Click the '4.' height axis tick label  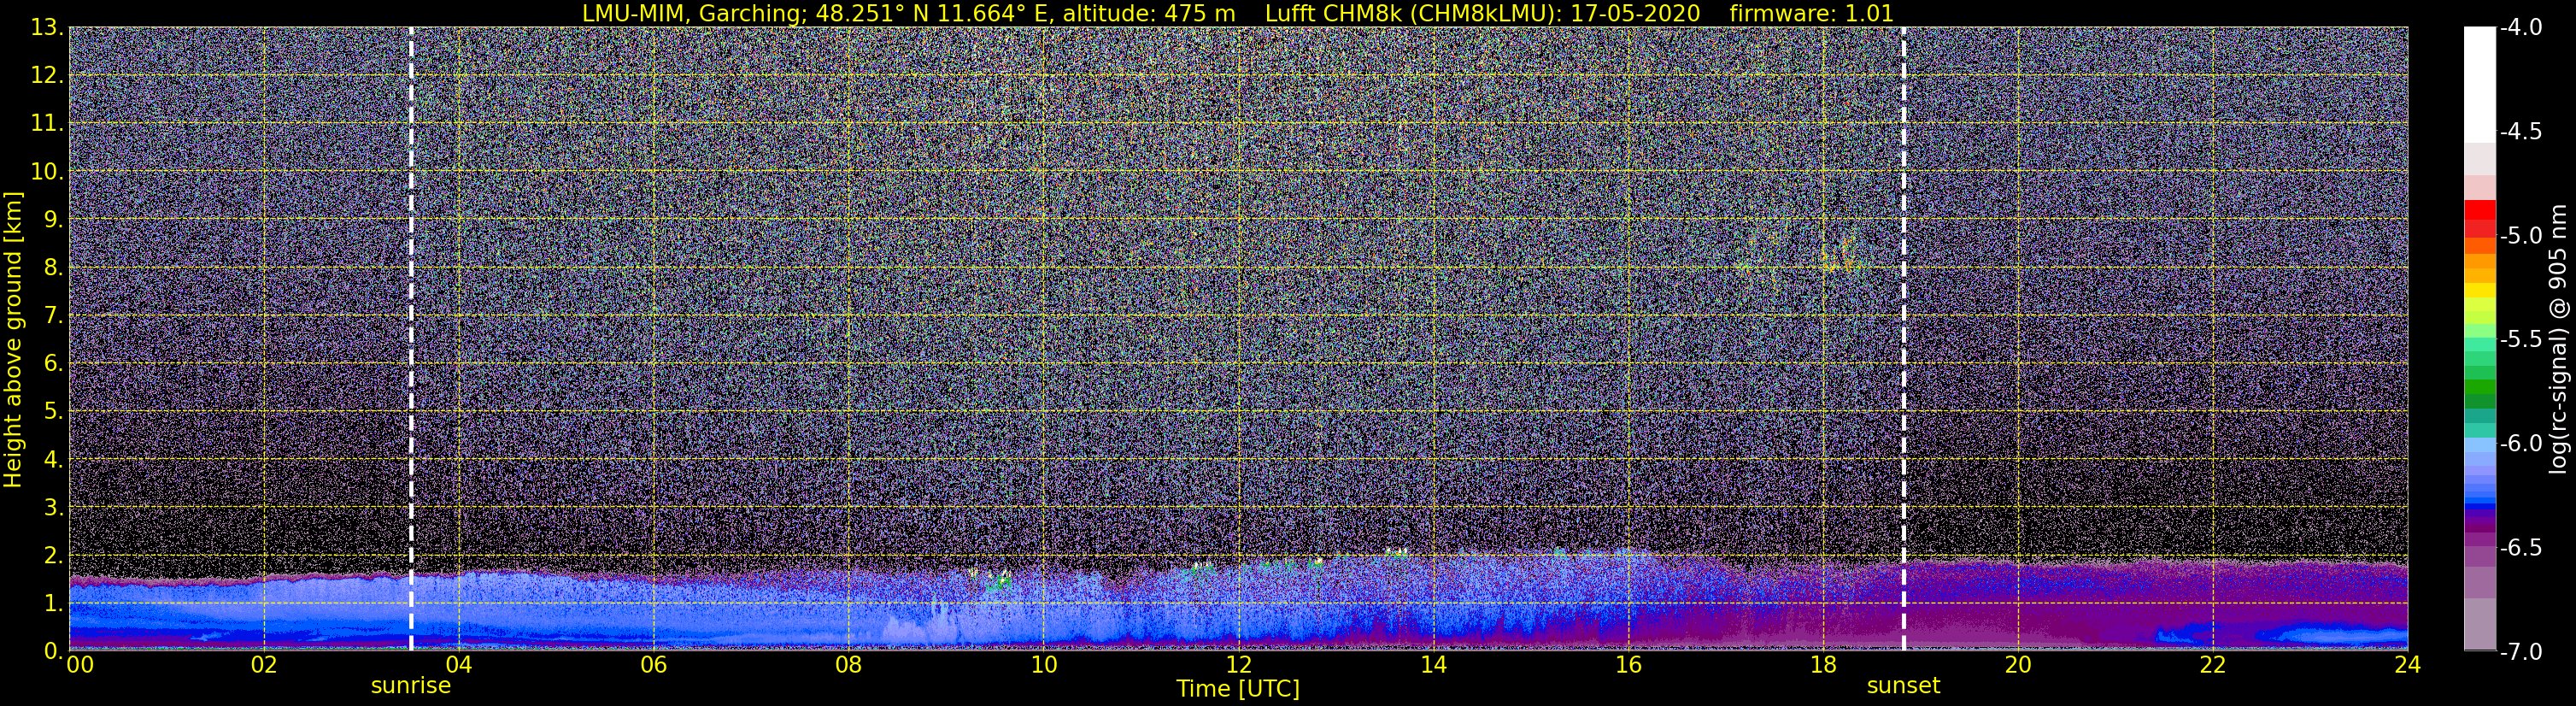53,460
